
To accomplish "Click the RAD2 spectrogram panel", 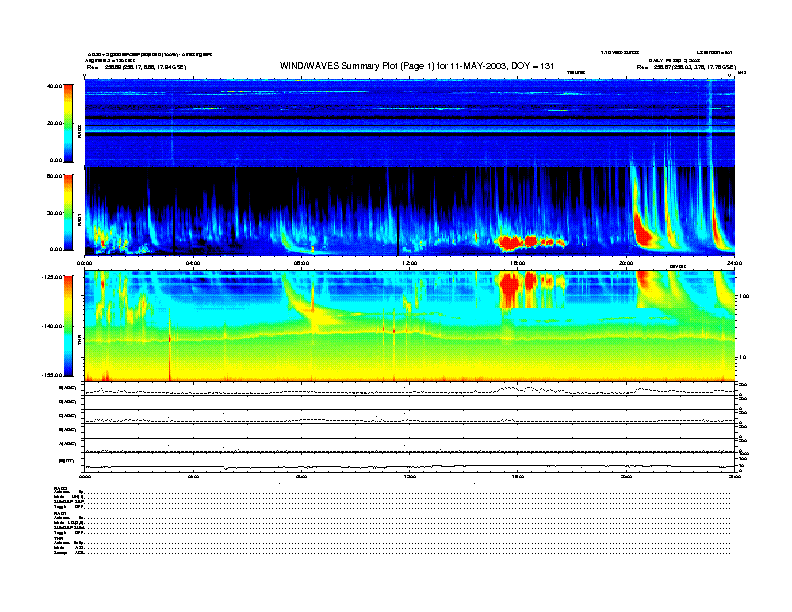I will click(x=410, y=122).
